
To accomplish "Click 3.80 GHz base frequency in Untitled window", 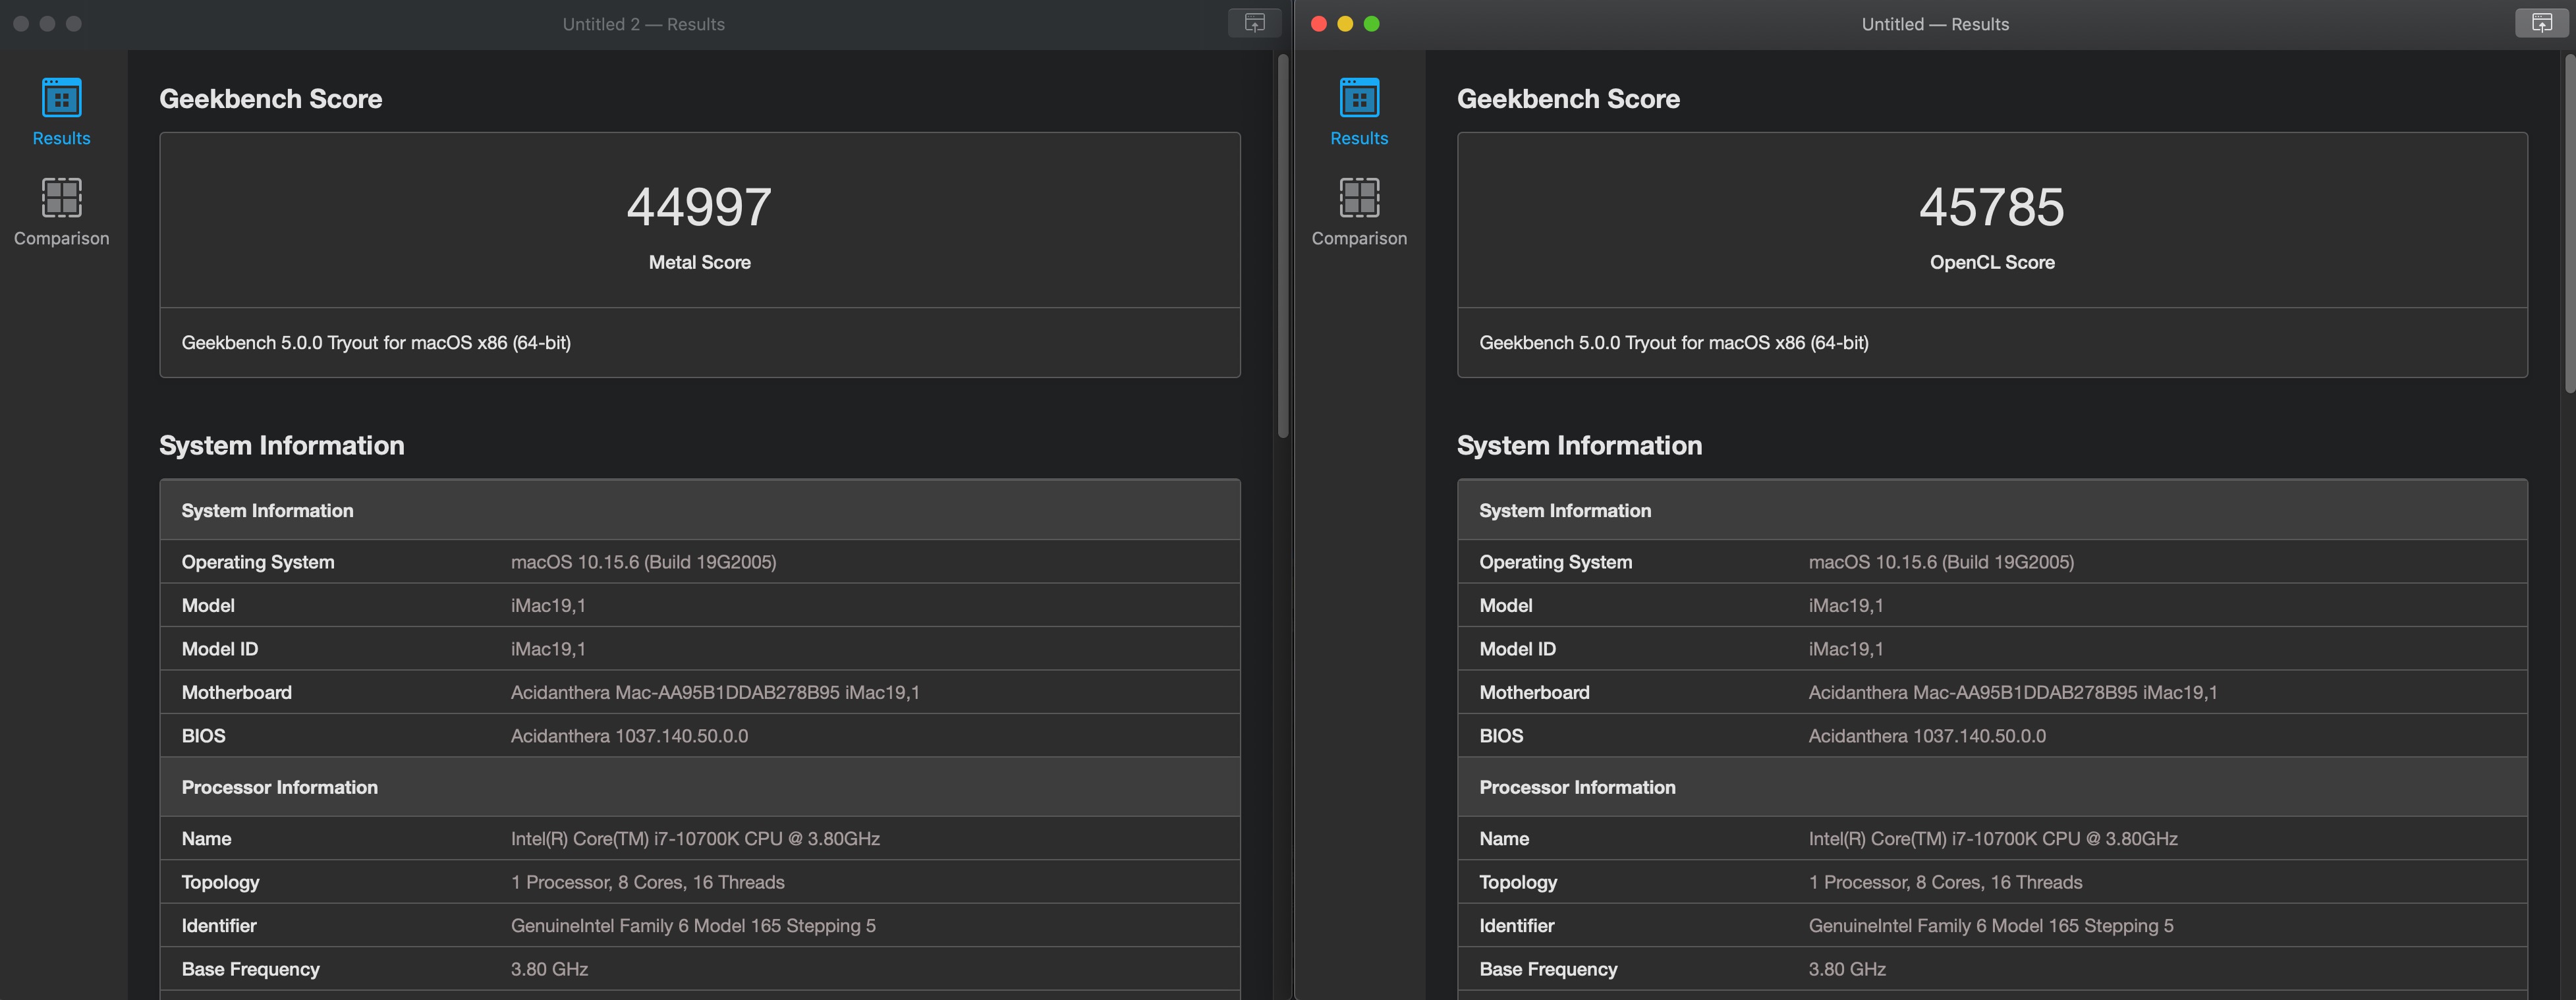I will tap(1847, 969).
